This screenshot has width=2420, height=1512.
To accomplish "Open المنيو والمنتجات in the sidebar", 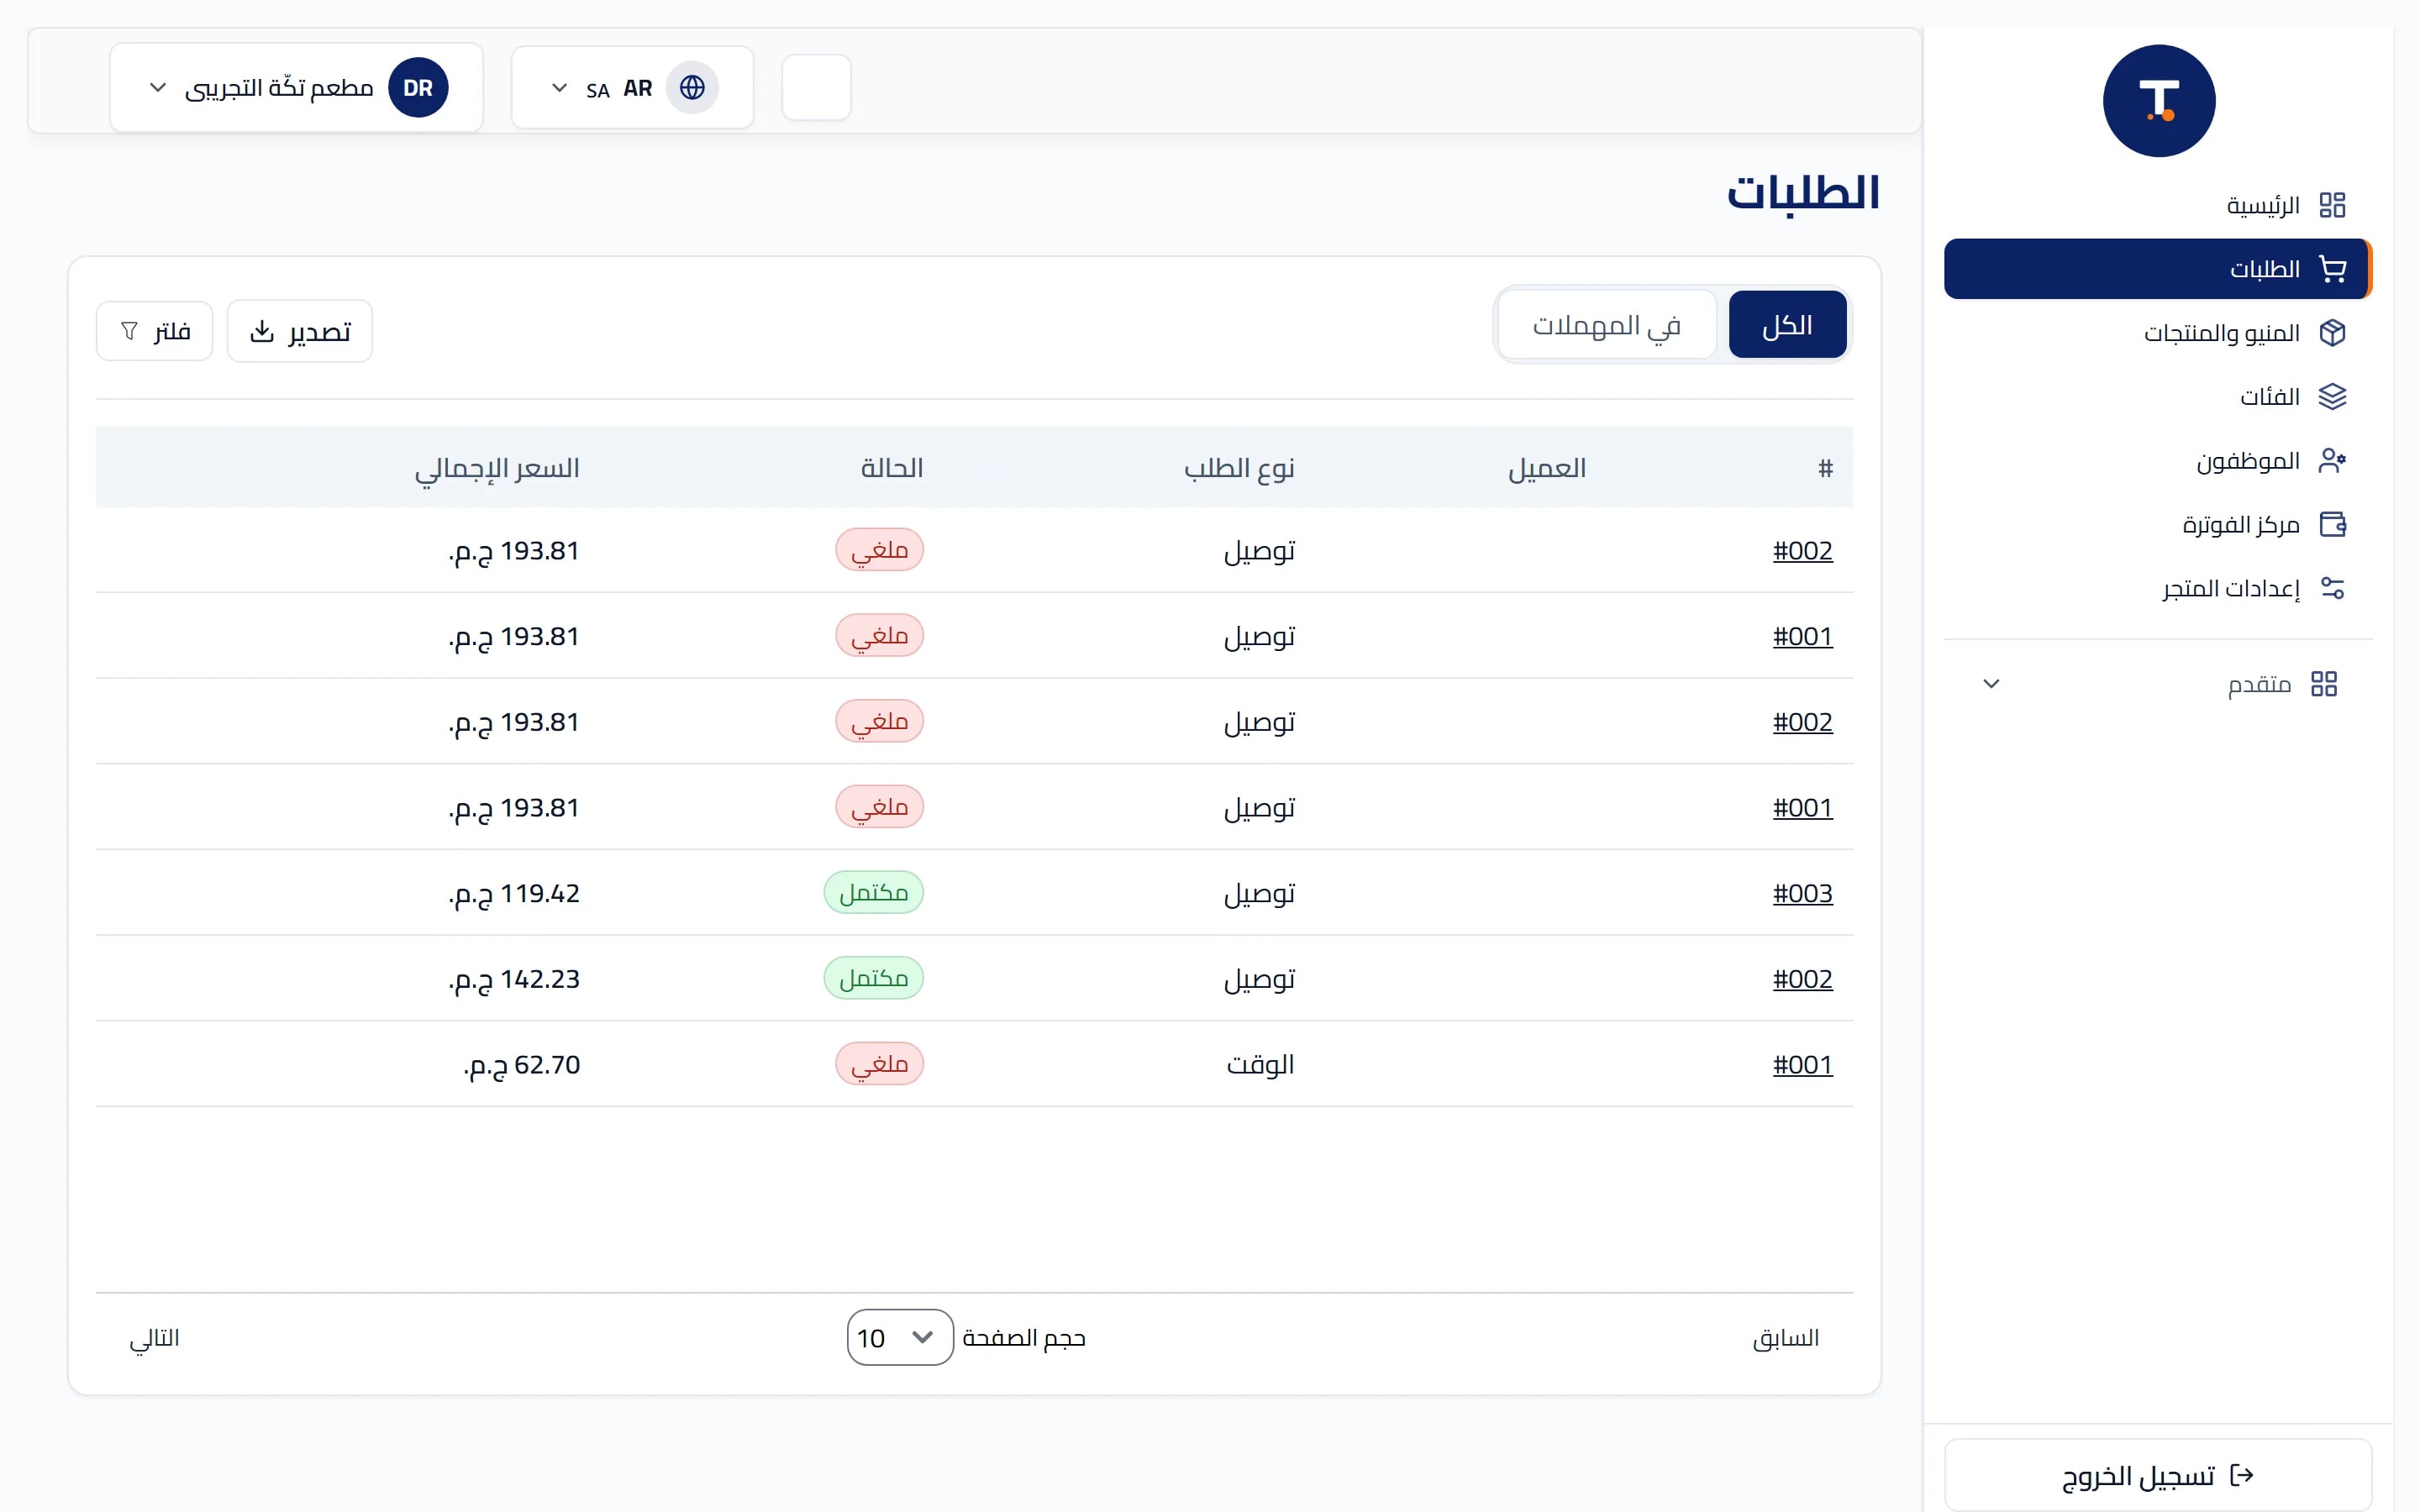I will [2158, 333].
